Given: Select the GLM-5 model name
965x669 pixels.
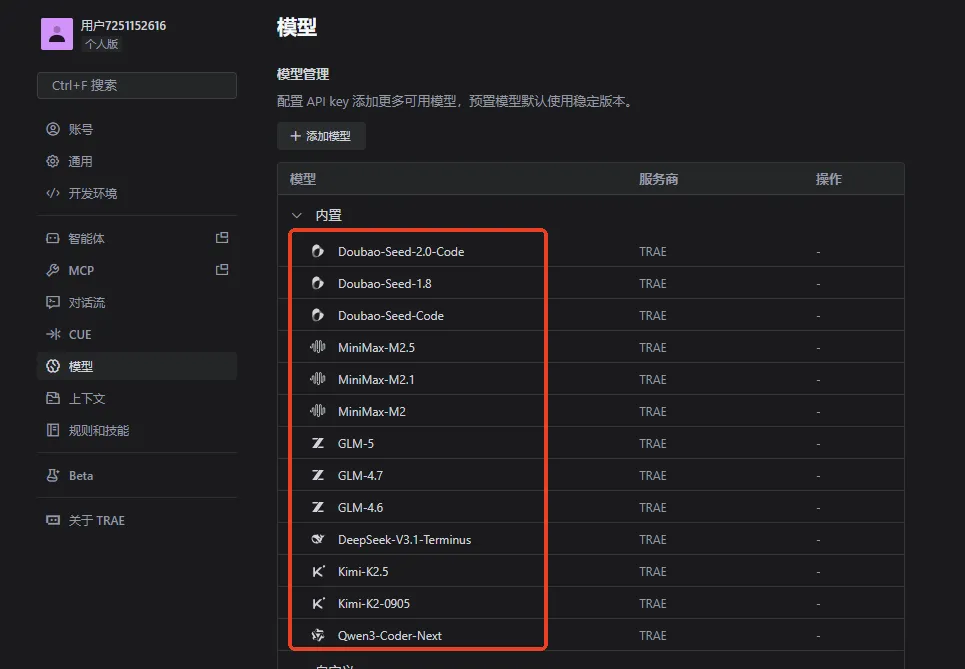Looking at the screenshot, I should [x=356, y=444].
